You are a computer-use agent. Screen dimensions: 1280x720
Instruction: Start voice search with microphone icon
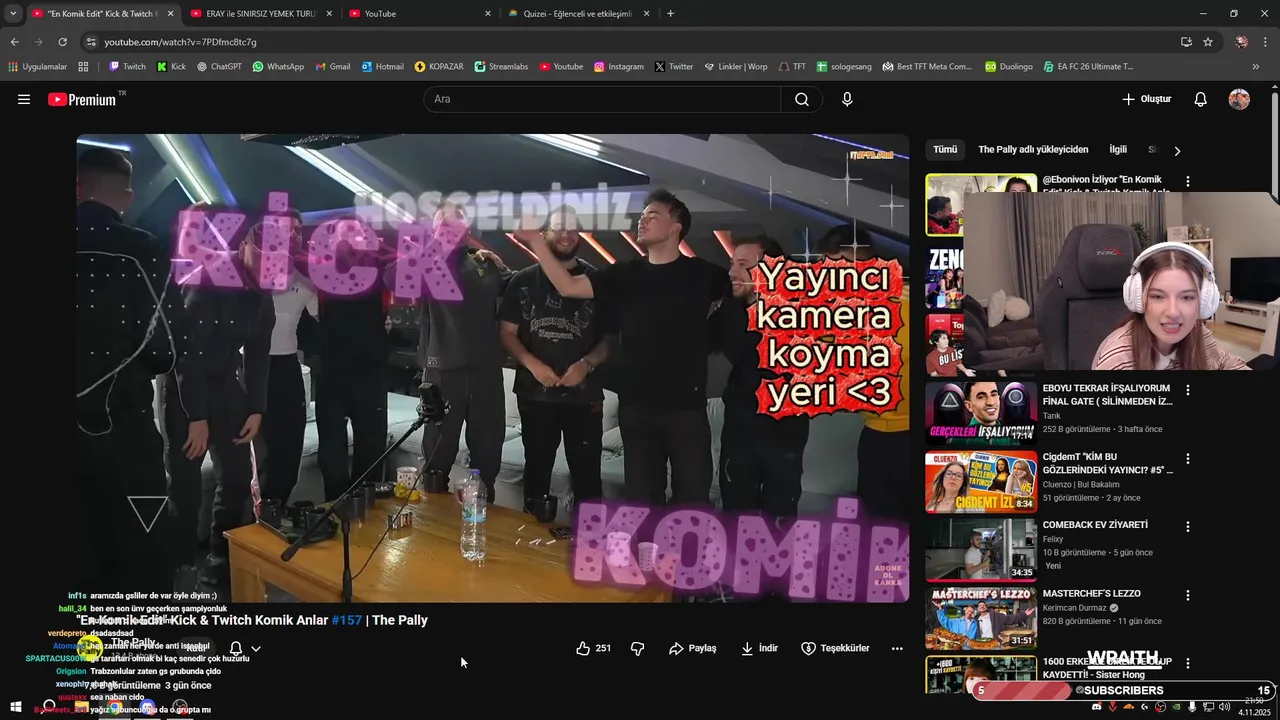point(847,99)
